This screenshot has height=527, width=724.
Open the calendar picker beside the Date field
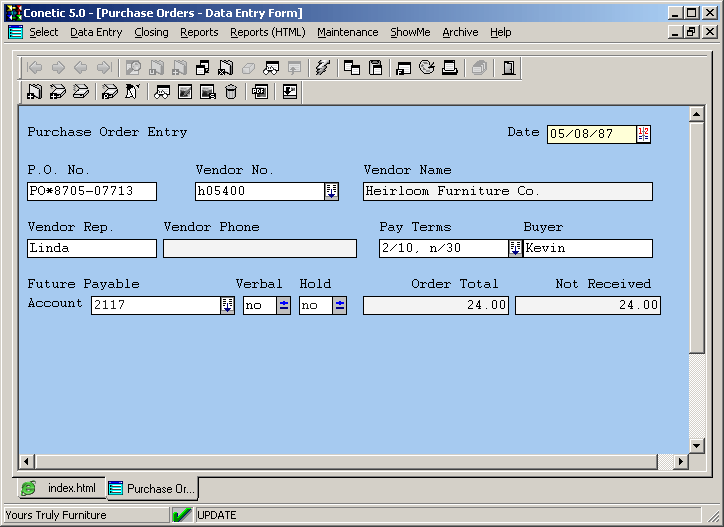click(643, 134)
